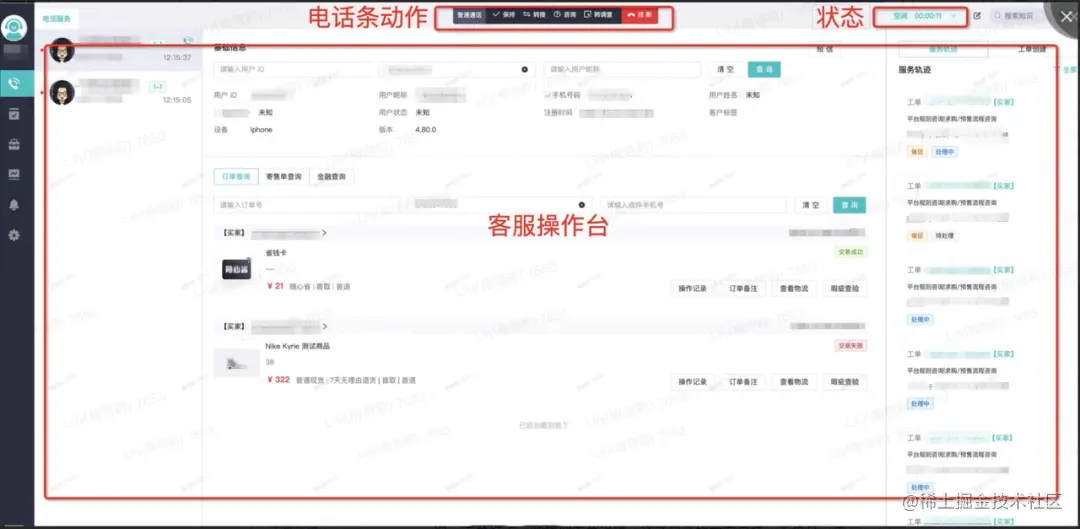
Task: Click the 转接 transfer call action
Action: [x=534, y=15]
